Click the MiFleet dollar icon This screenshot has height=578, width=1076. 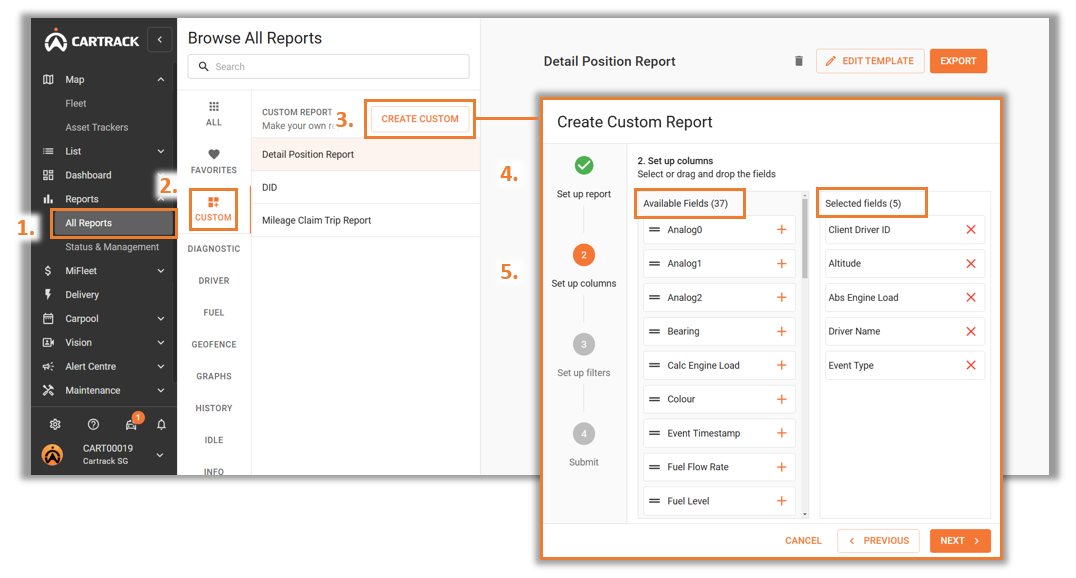48,270
